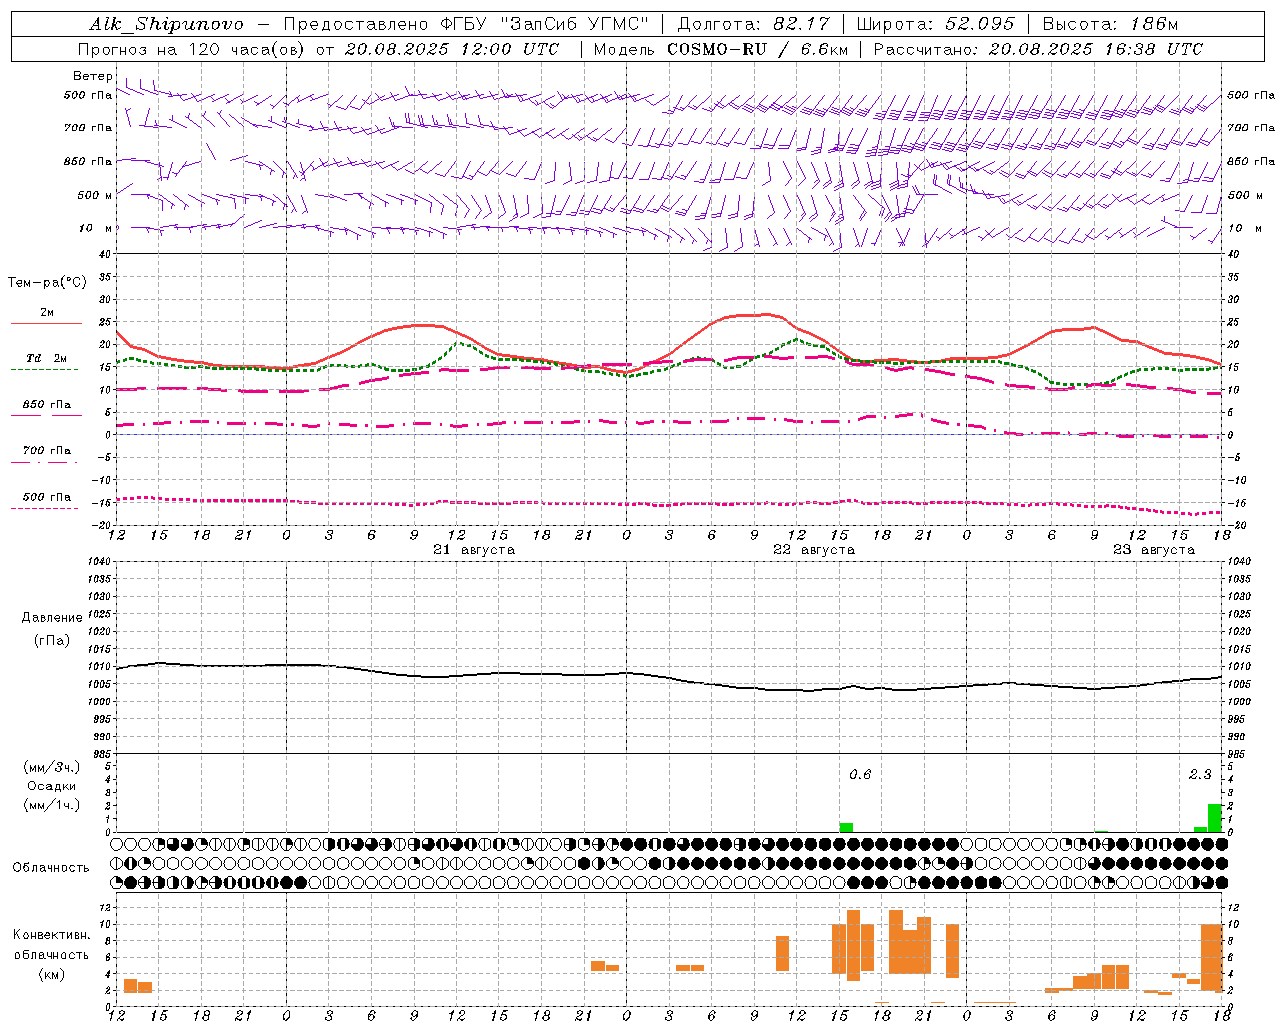
Task: Click the Широта: 52.095 value
Action: tap(936, 24)
